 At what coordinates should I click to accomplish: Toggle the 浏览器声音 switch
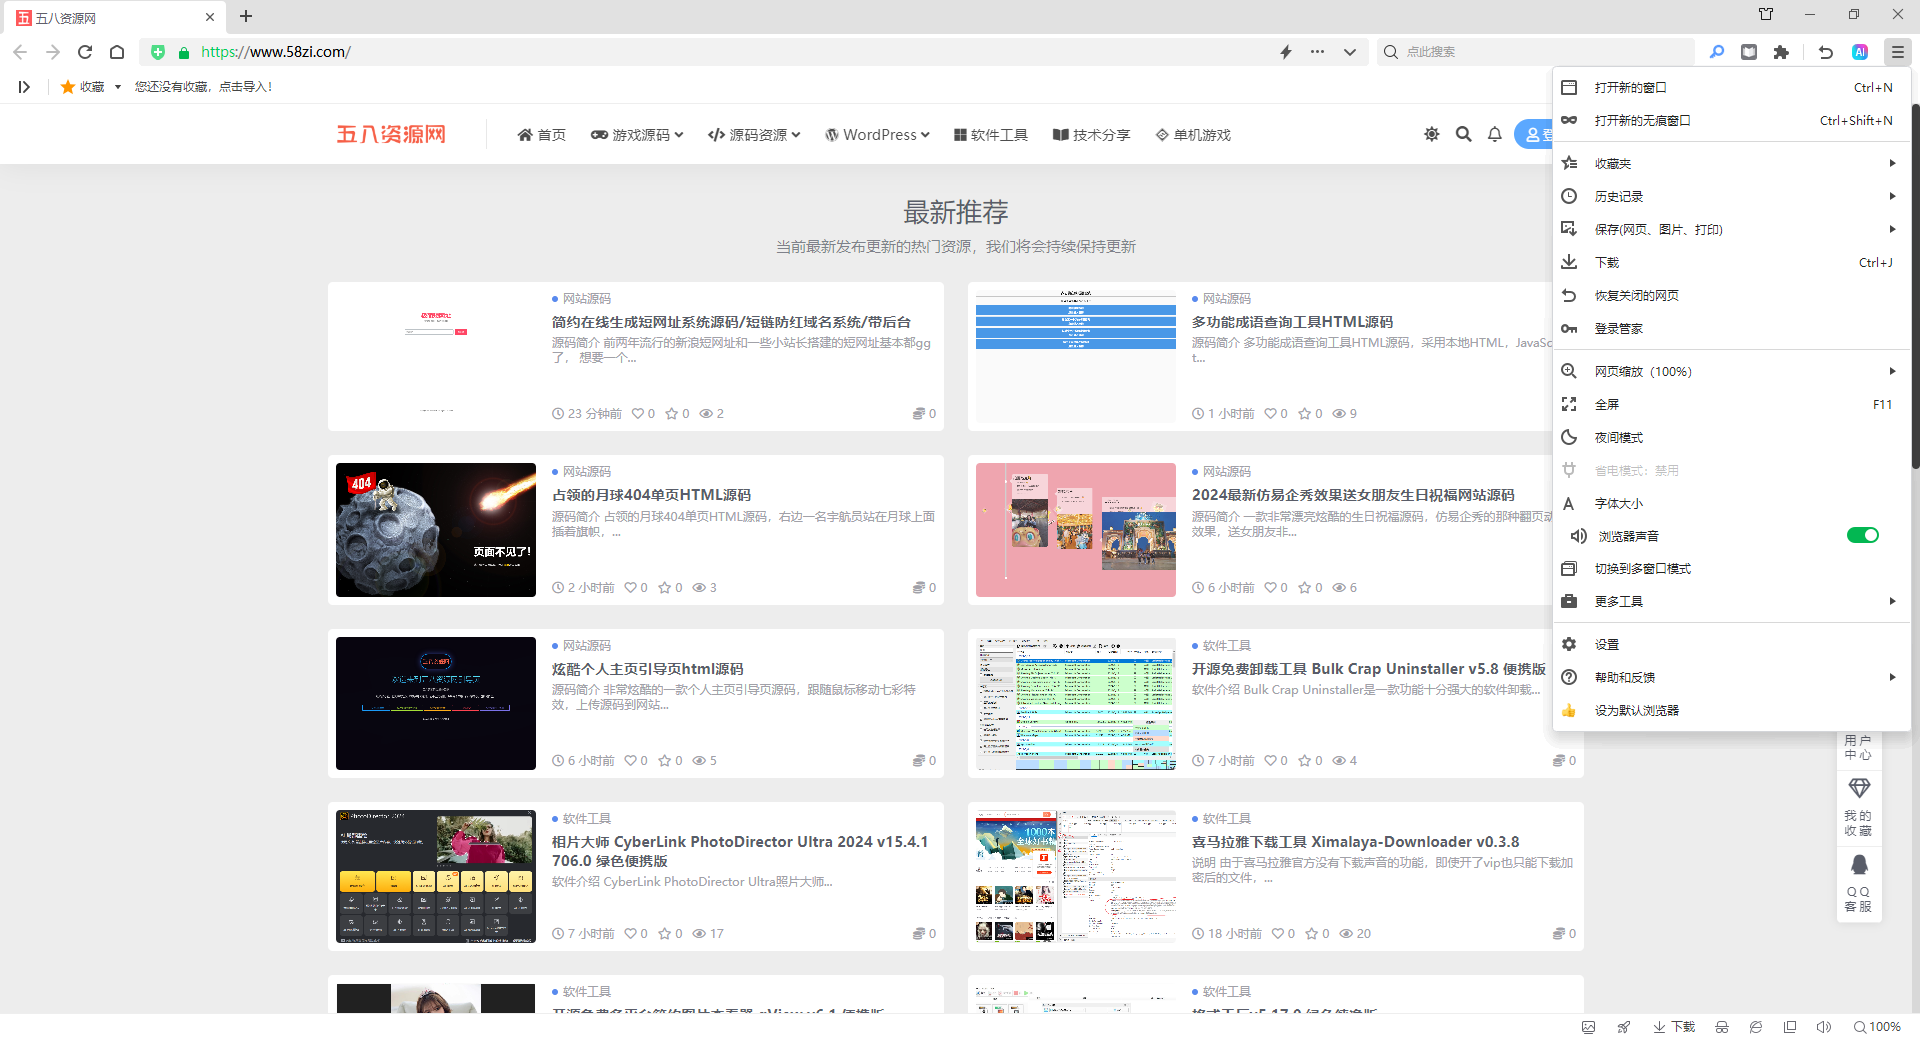(1863, 536)
